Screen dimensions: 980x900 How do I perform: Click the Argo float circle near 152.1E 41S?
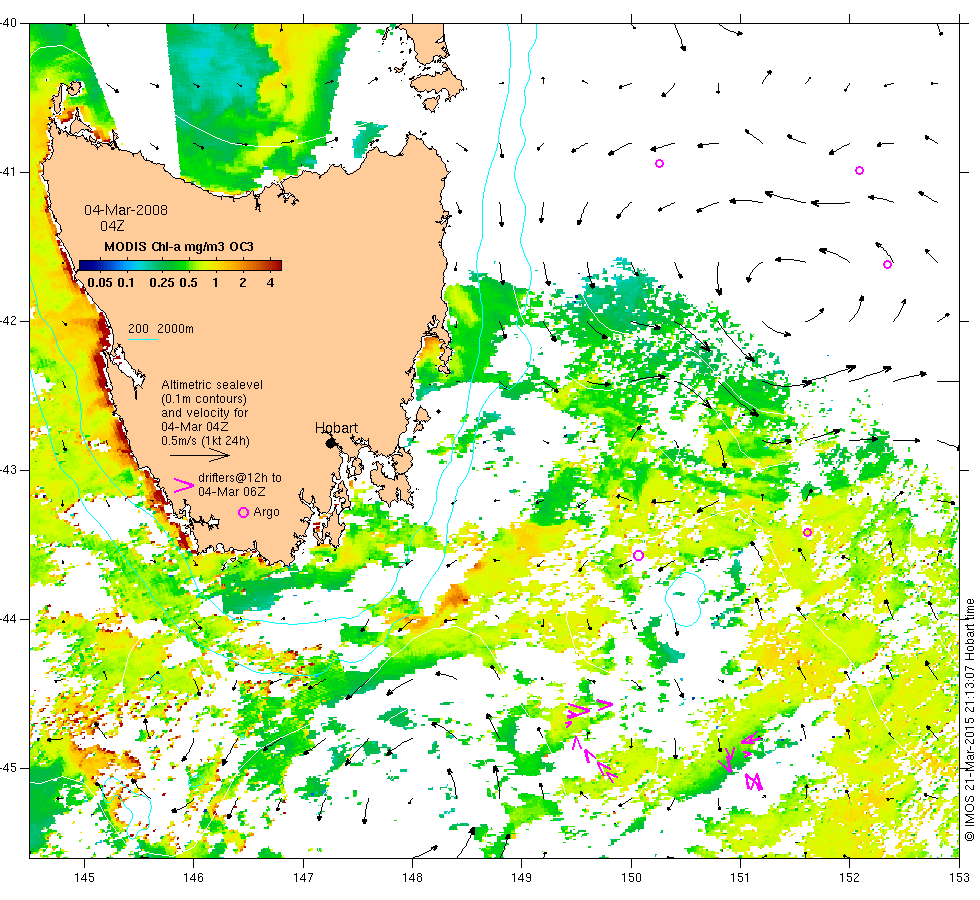859,171
